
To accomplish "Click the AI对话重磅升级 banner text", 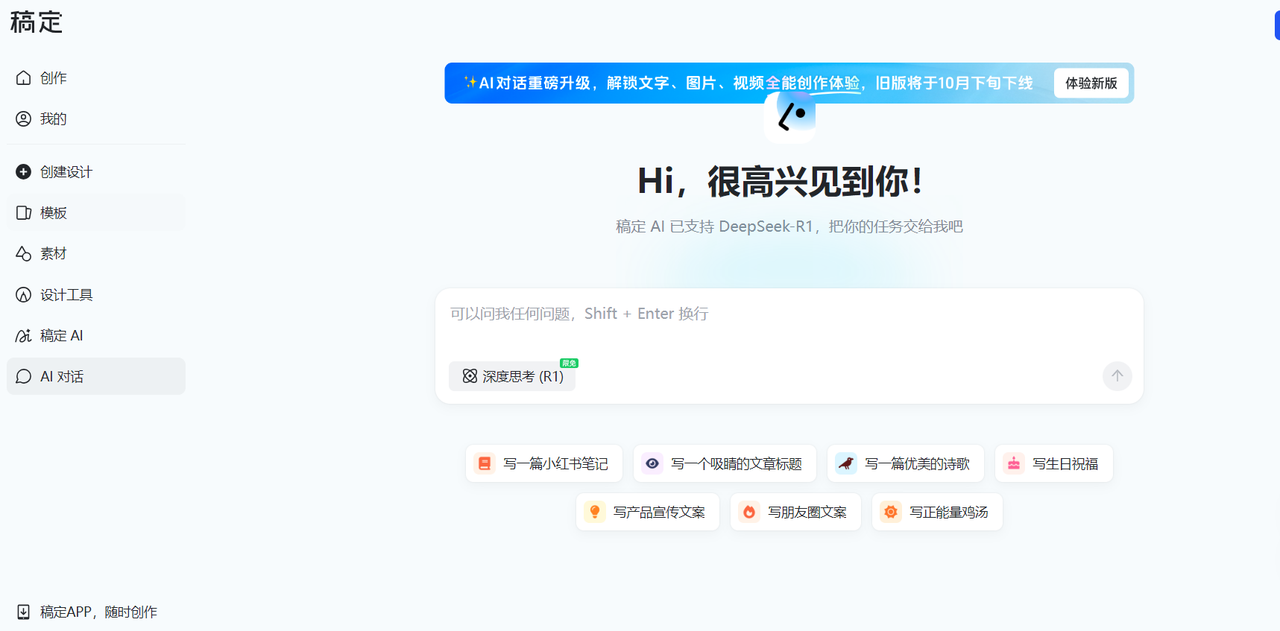I will [747, 83].
